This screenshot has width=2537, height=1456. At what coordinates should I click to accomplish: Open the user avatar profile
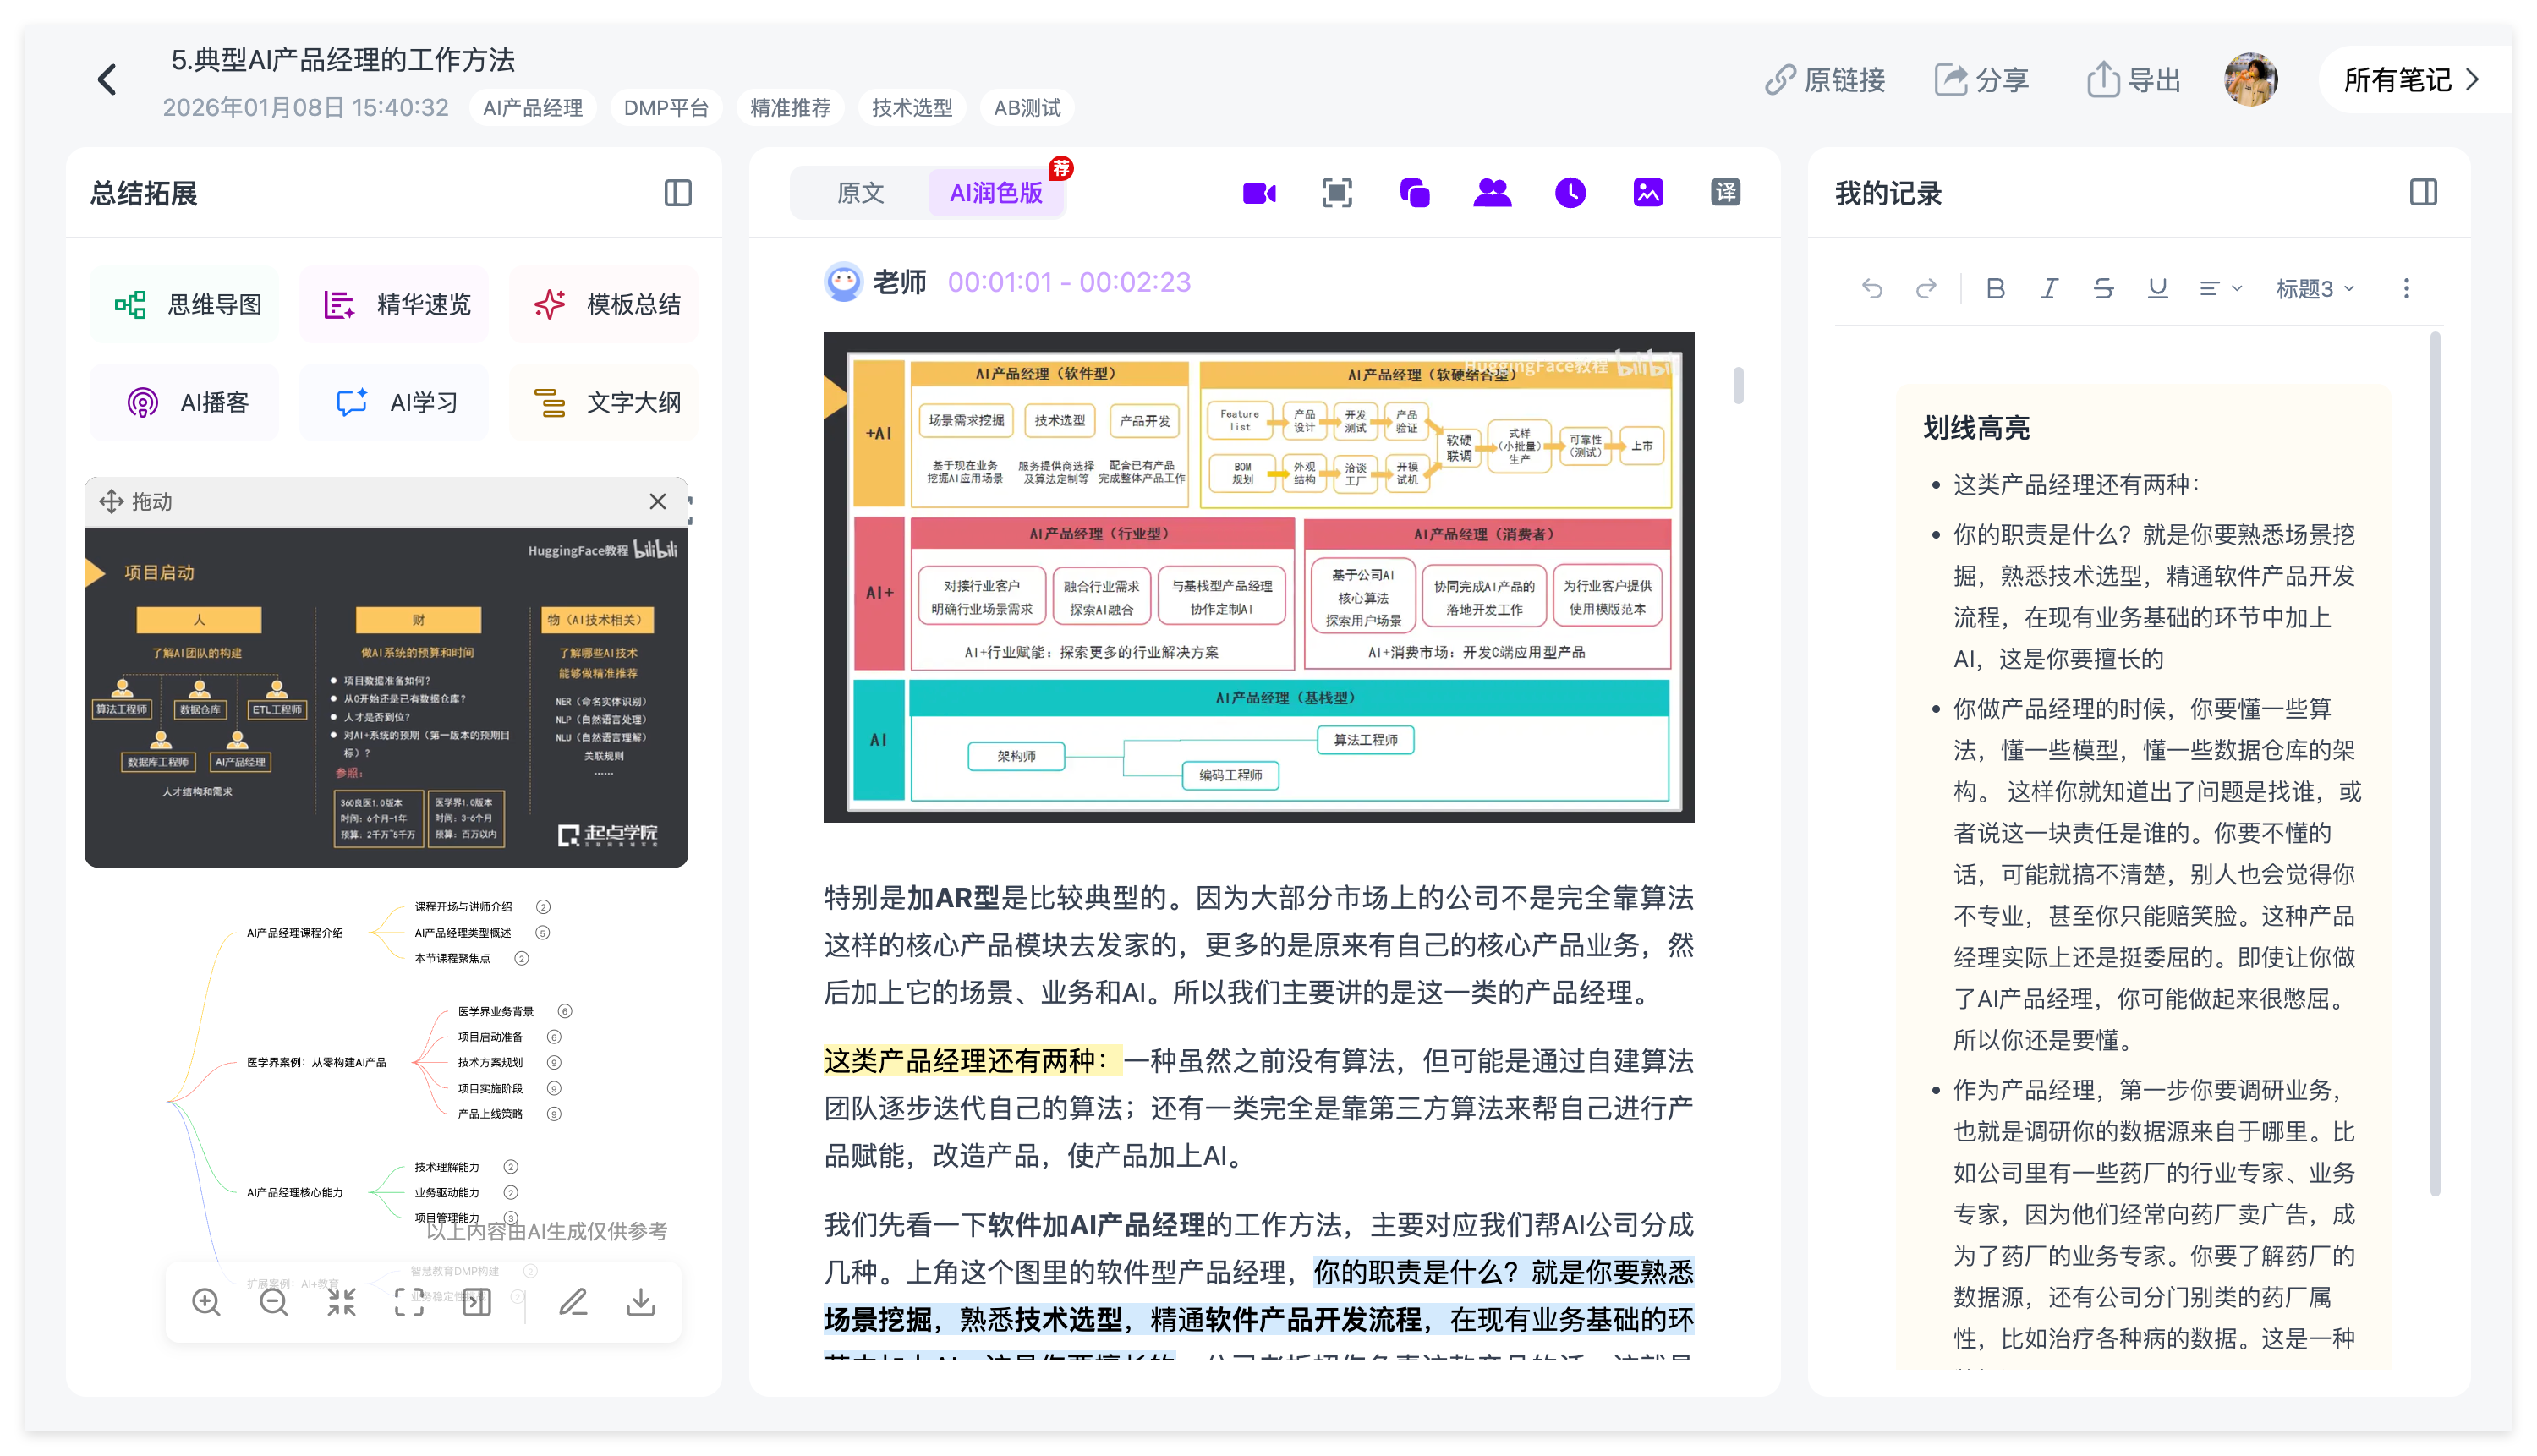coord(2250,80)
